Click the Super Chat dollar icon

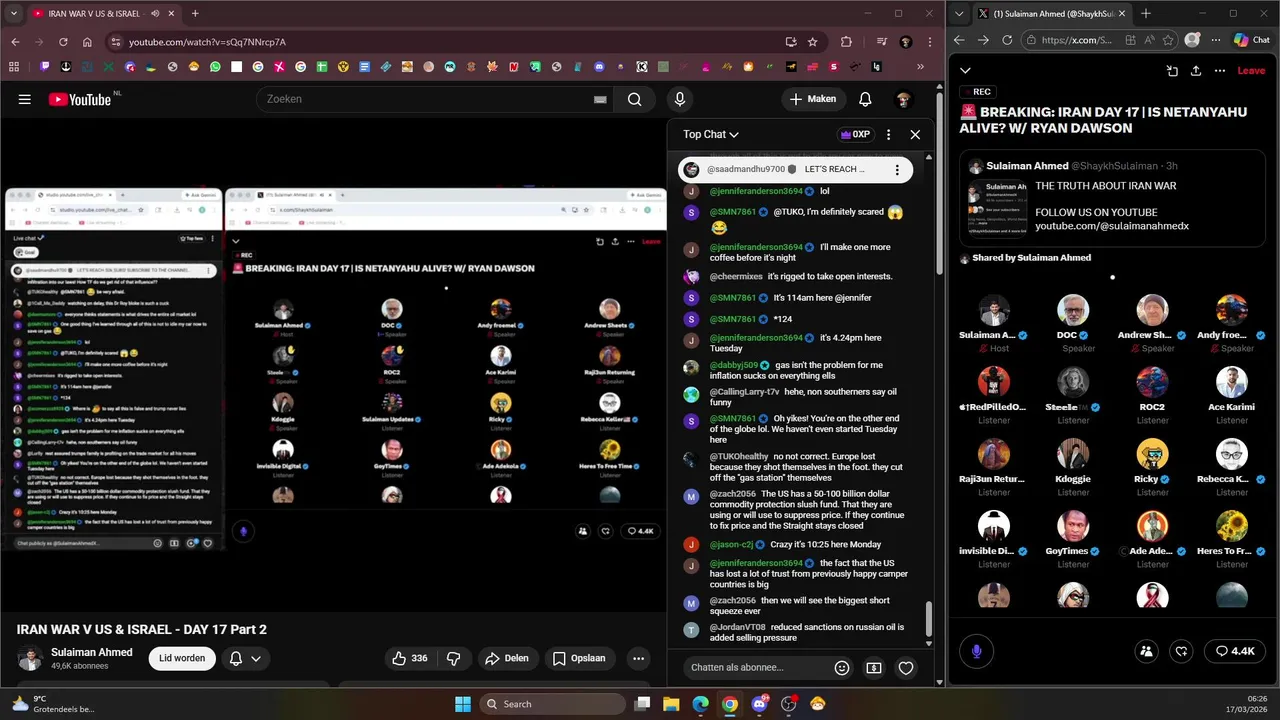[874, 668]
